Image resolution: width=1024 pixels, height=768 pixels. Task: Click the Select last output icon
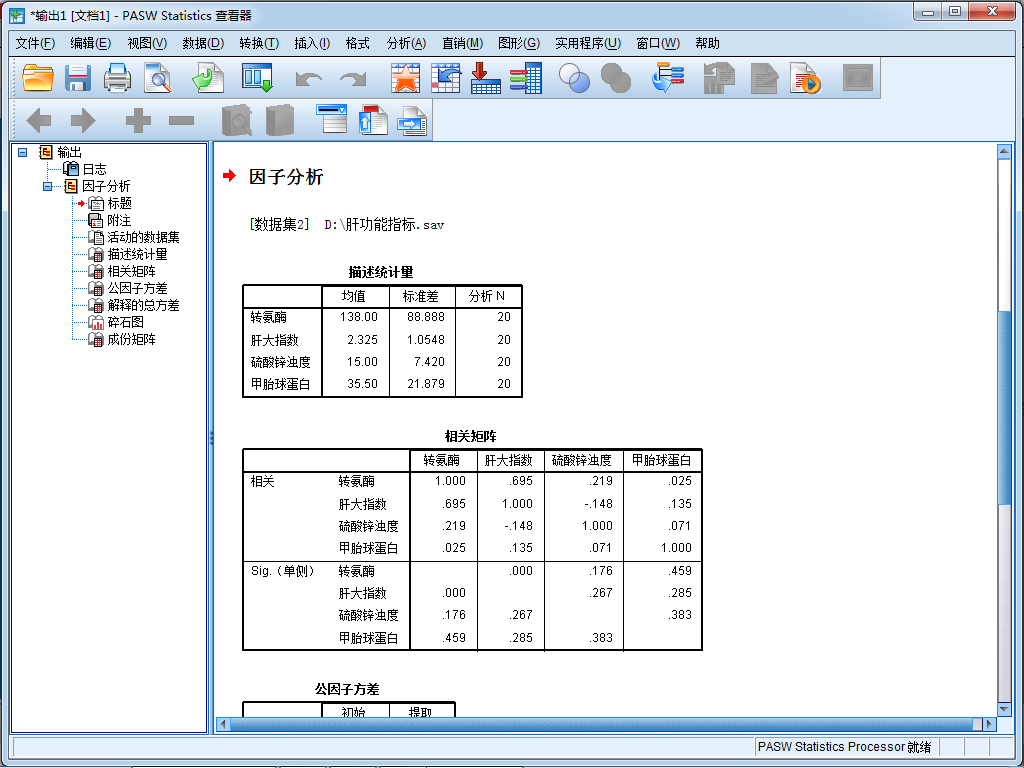point(668,78)
